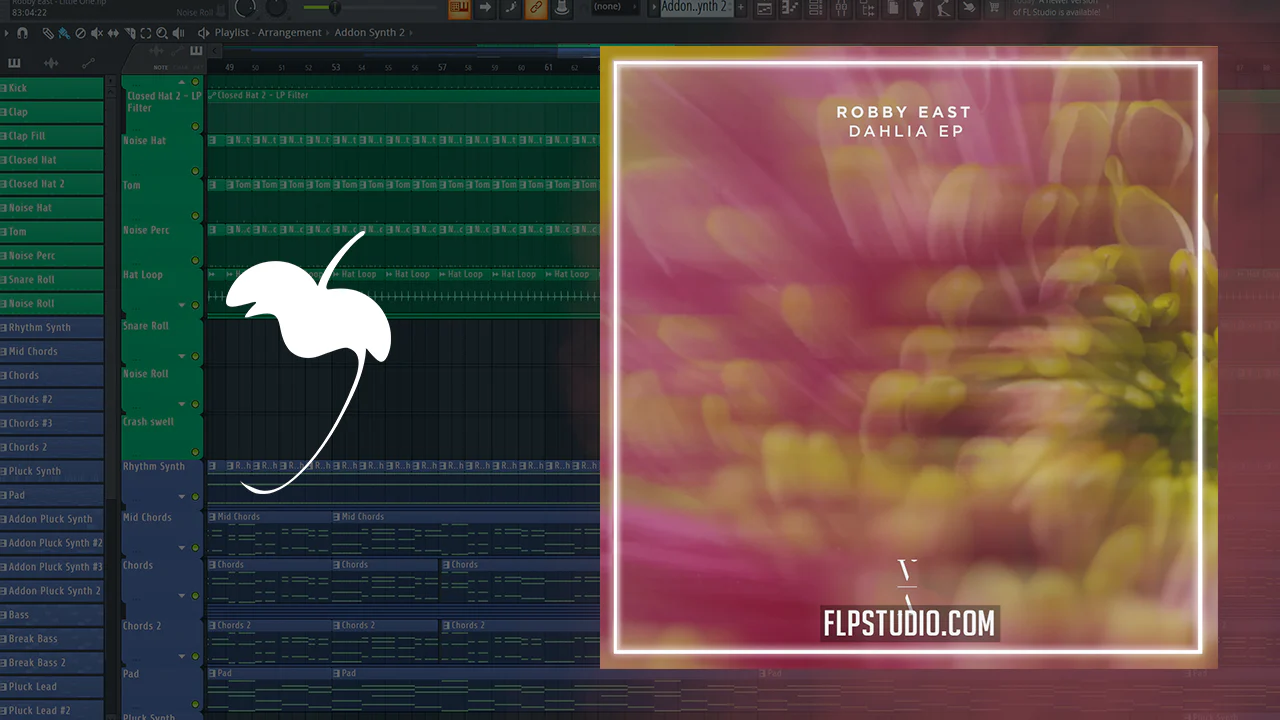
Task: Click the right-arrow auto scroll icon
Action: [486, 8]
